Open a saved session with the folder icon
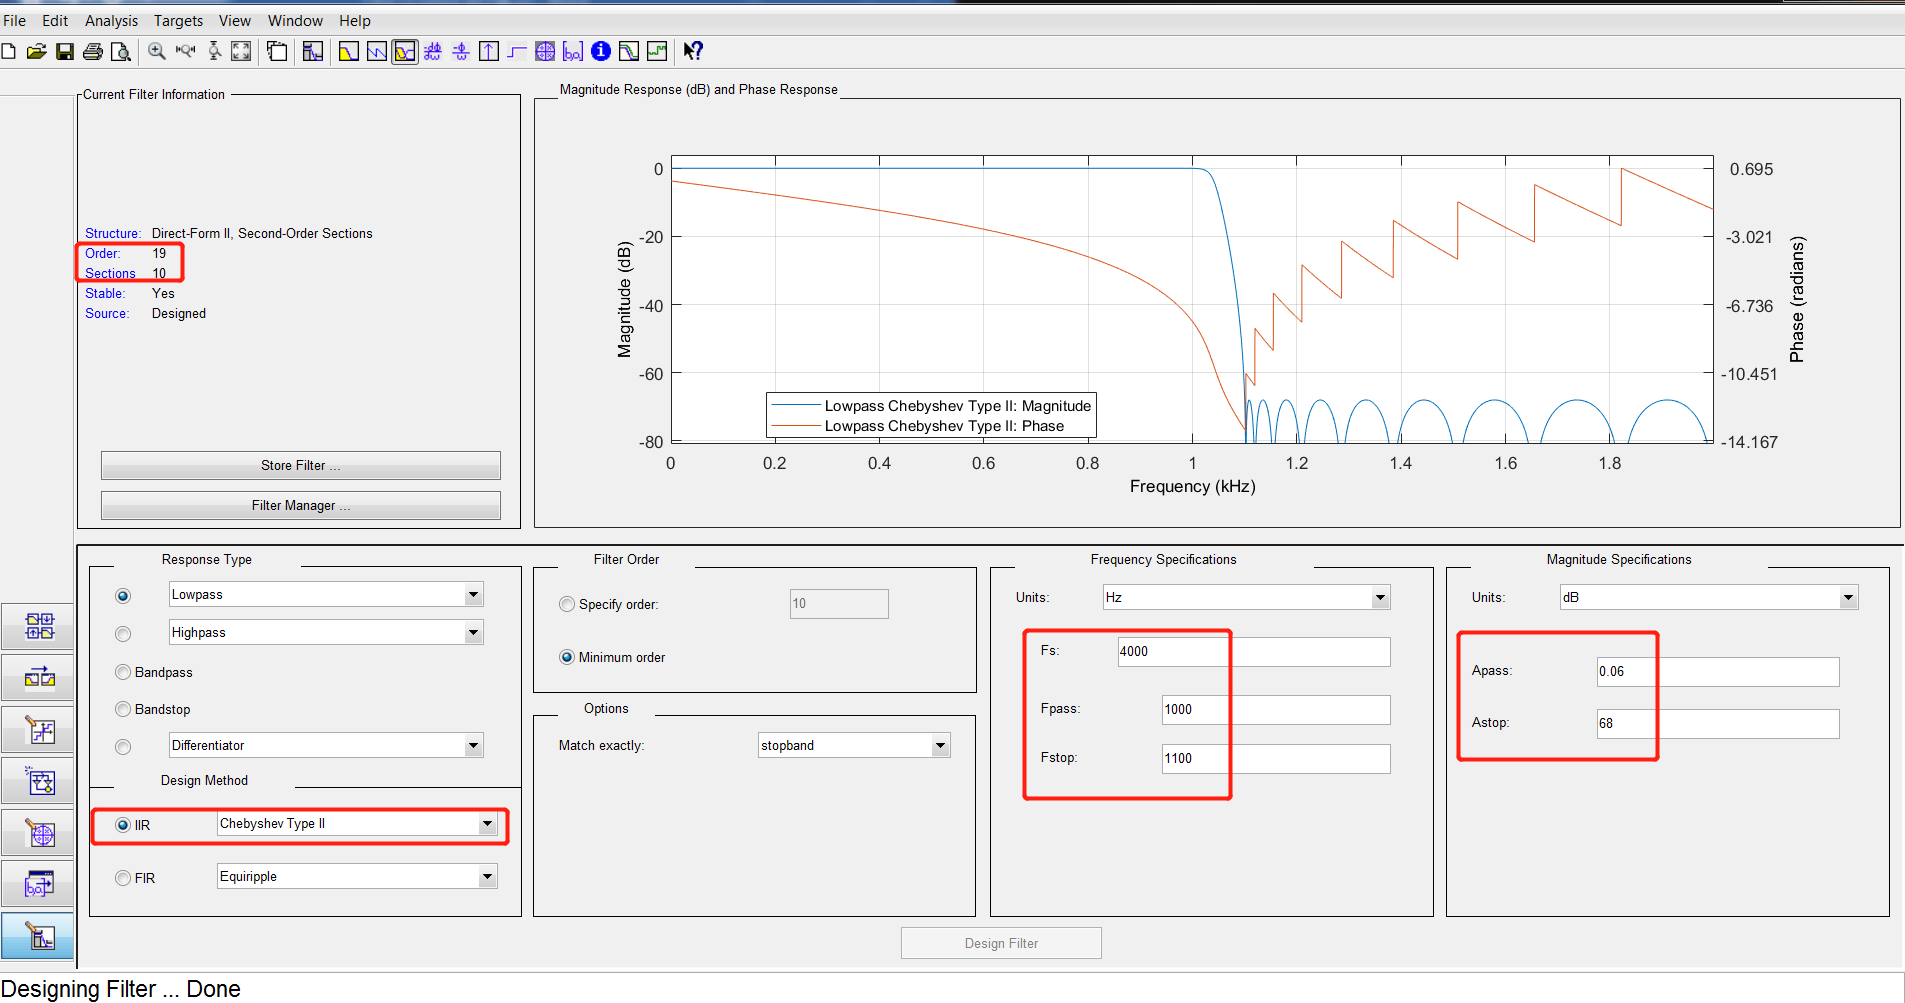 point(37,51)
